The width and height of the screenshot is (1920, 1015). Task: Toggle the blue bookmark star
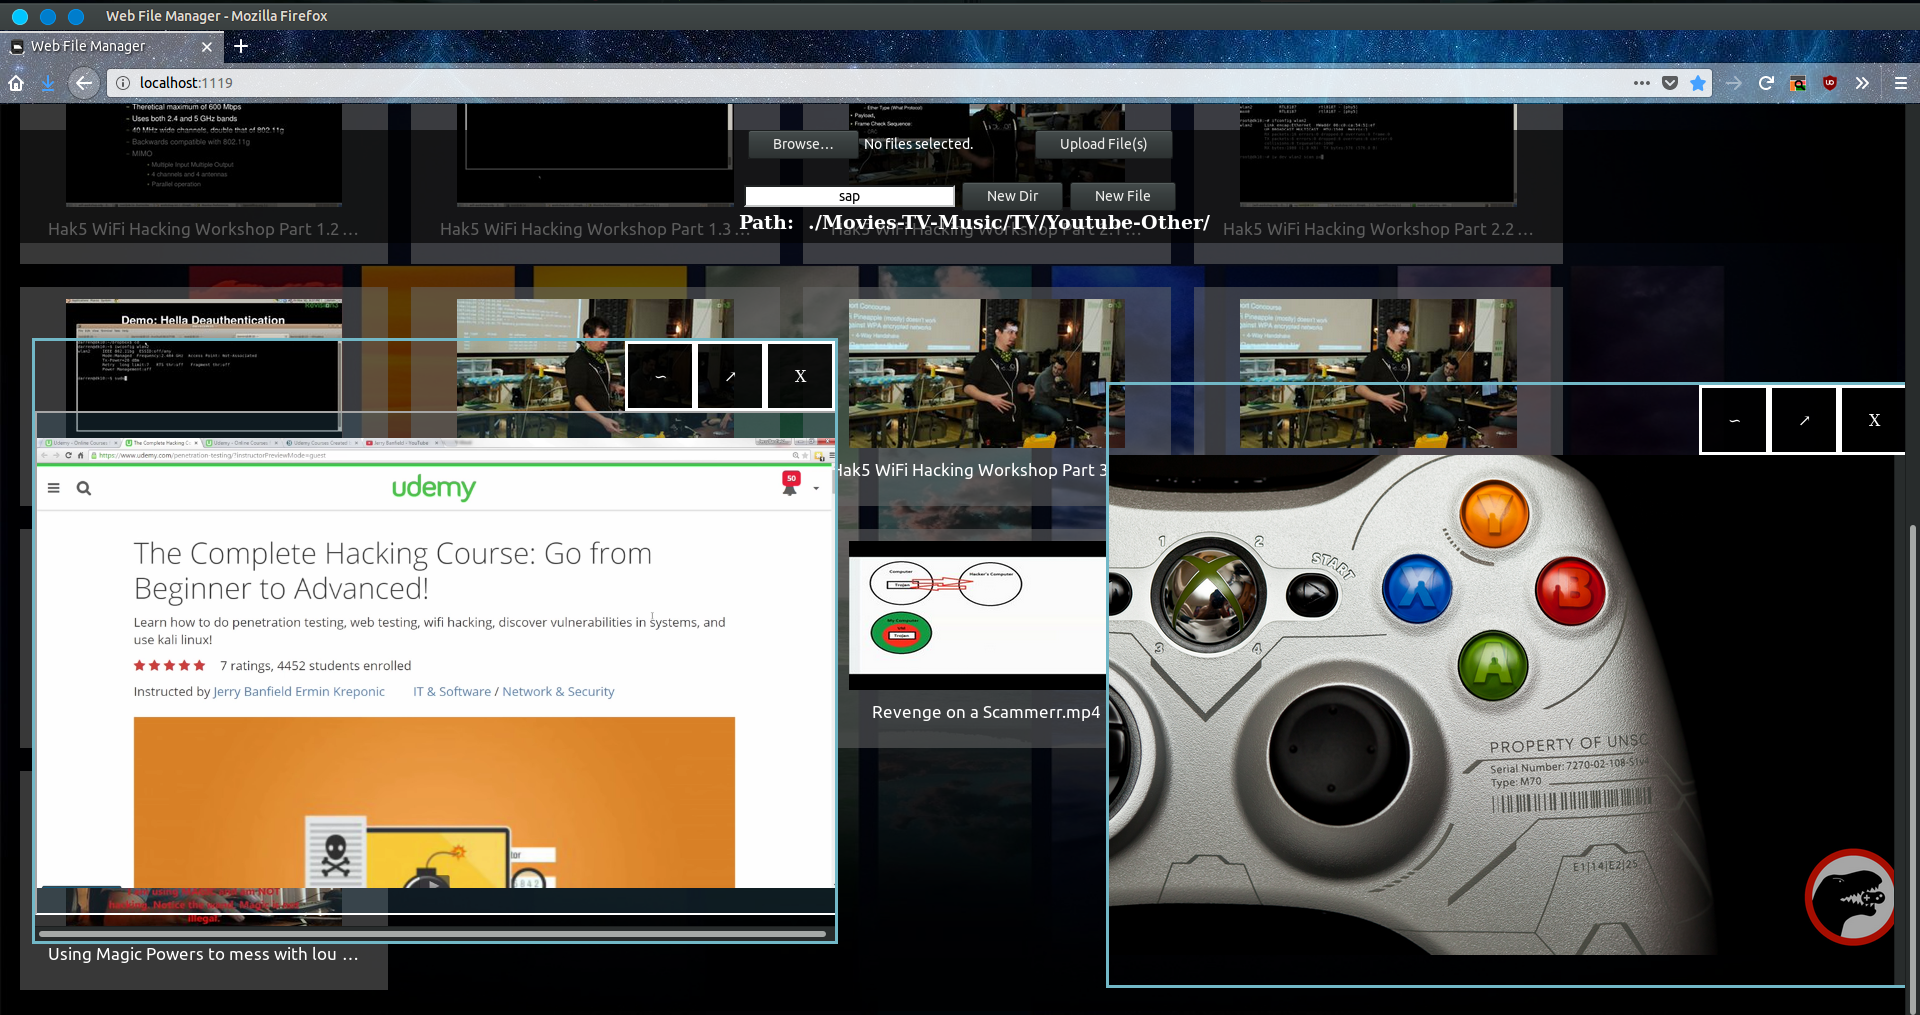[1698, 83]
